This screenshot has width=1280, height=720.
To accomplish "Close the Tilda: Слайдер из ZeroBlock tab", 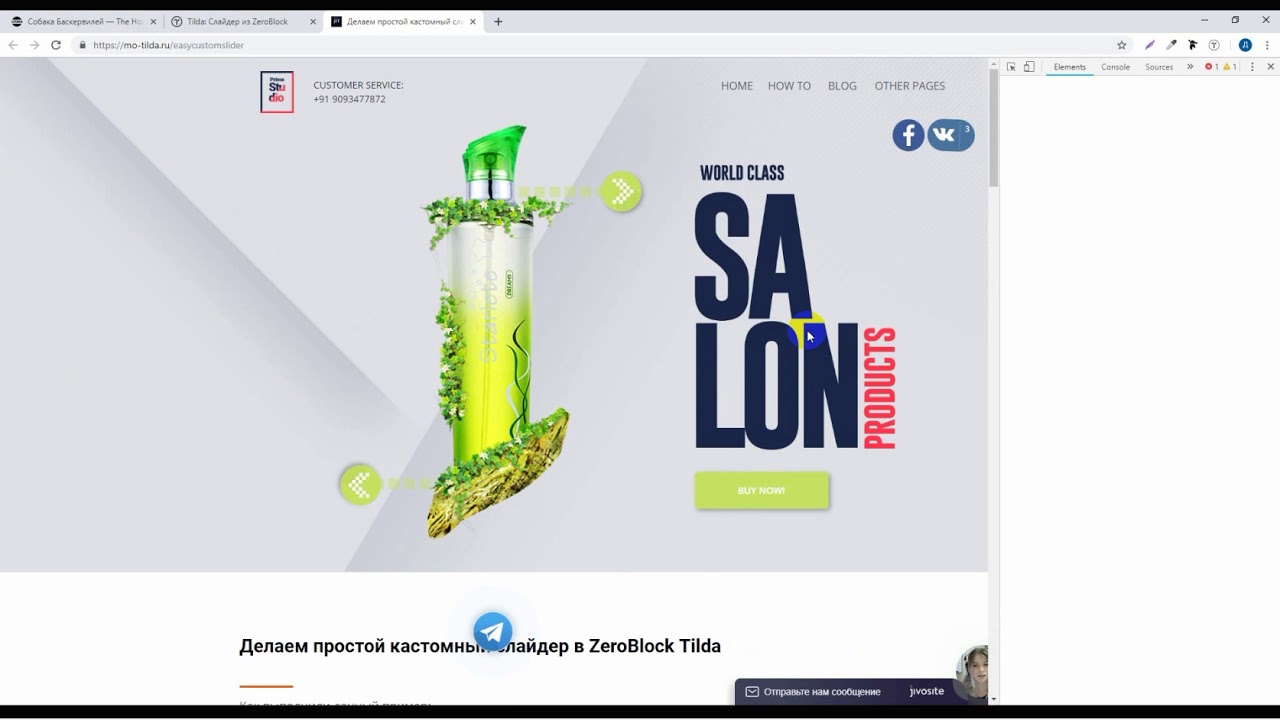I will pyautogui.click(x=313, y=21).
